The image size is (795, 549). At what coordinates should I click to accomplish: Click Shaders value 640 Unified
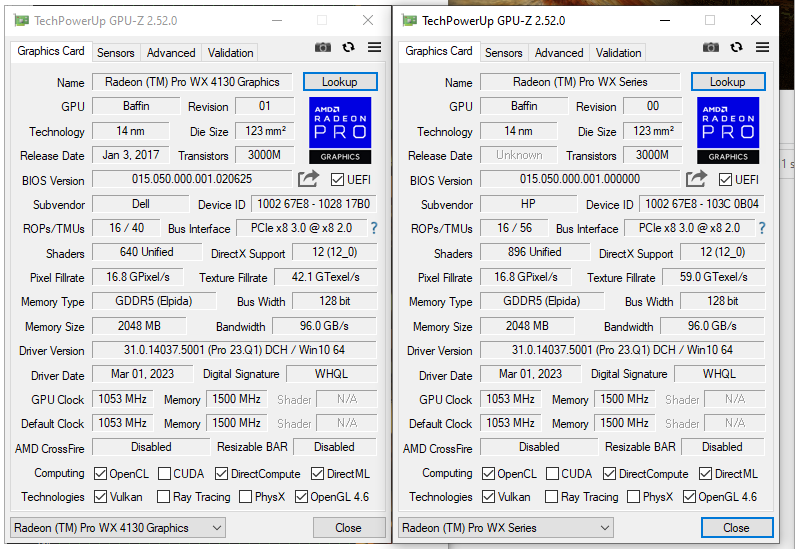pyautogui.click(x=147, y=252)
